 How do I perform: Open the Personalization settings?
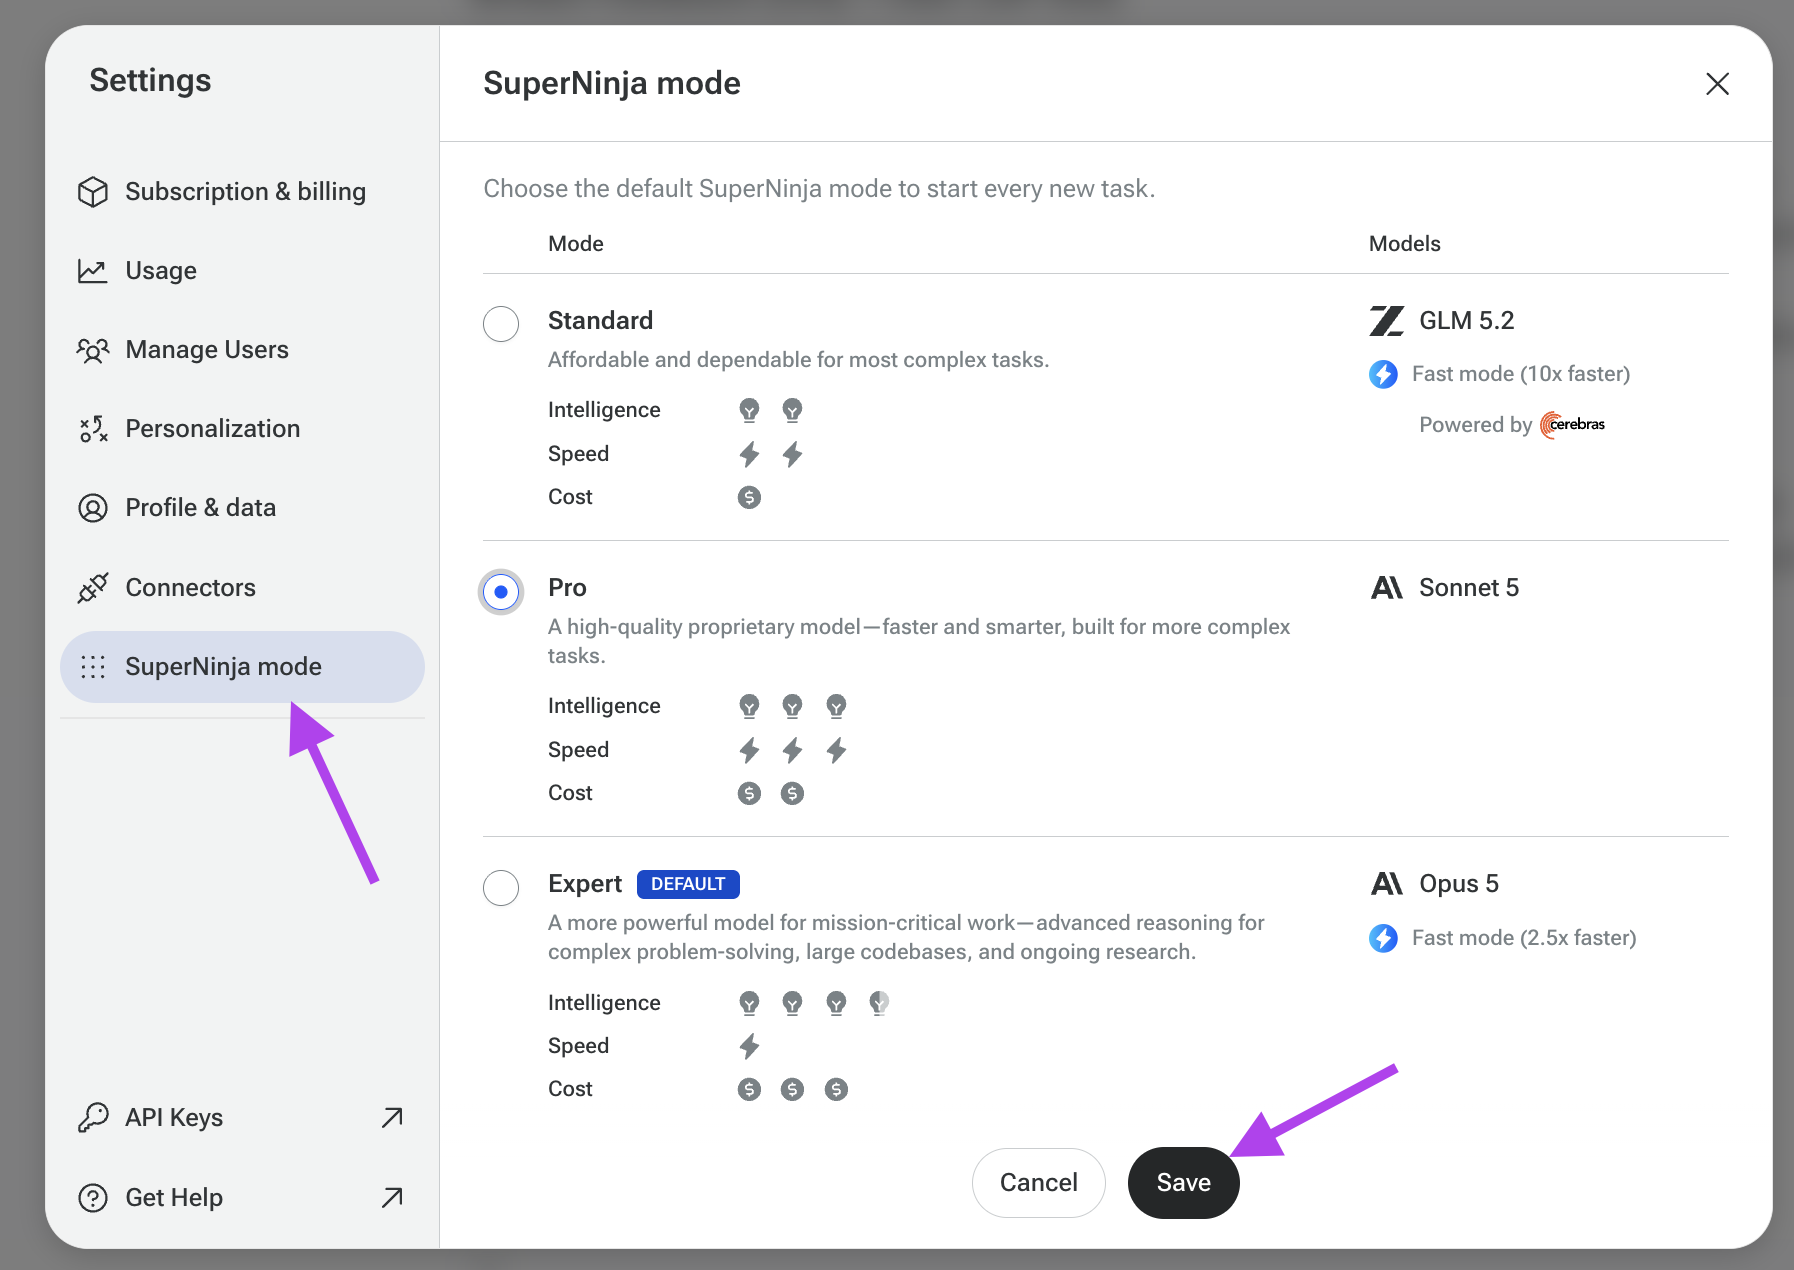click(x=242, y=429)
